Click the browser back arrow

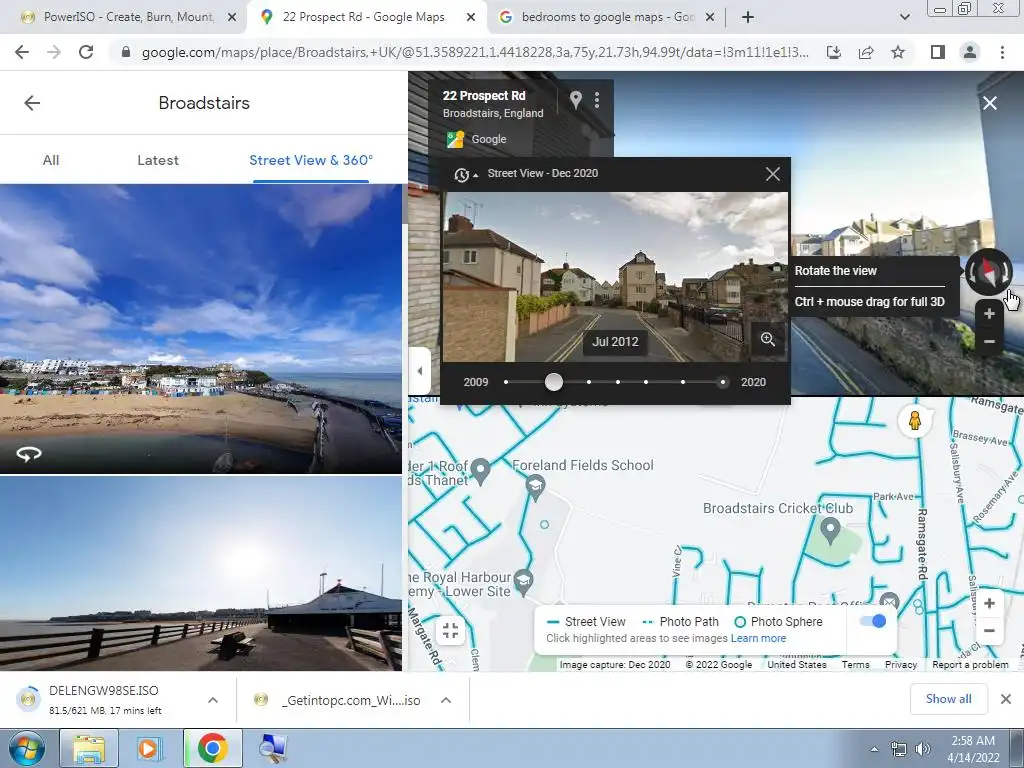point(22,52)
